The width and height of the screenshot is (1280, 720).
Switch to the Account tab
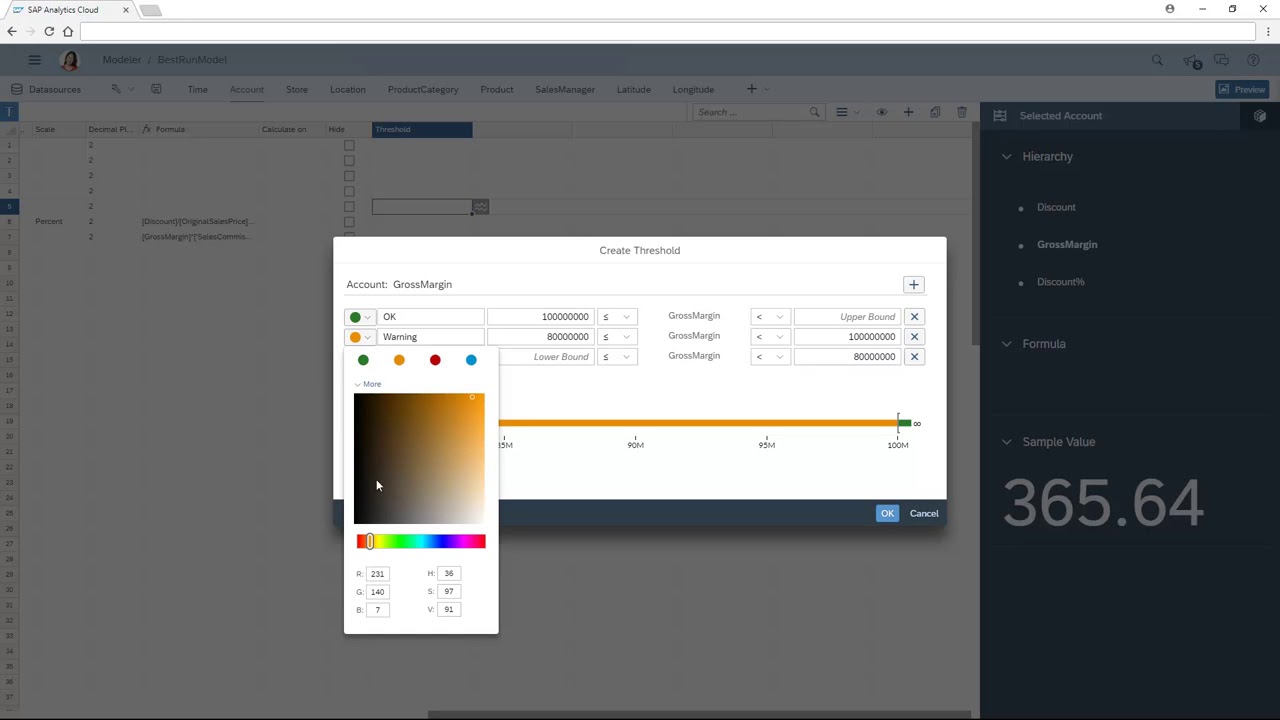[x=247, y=90]
